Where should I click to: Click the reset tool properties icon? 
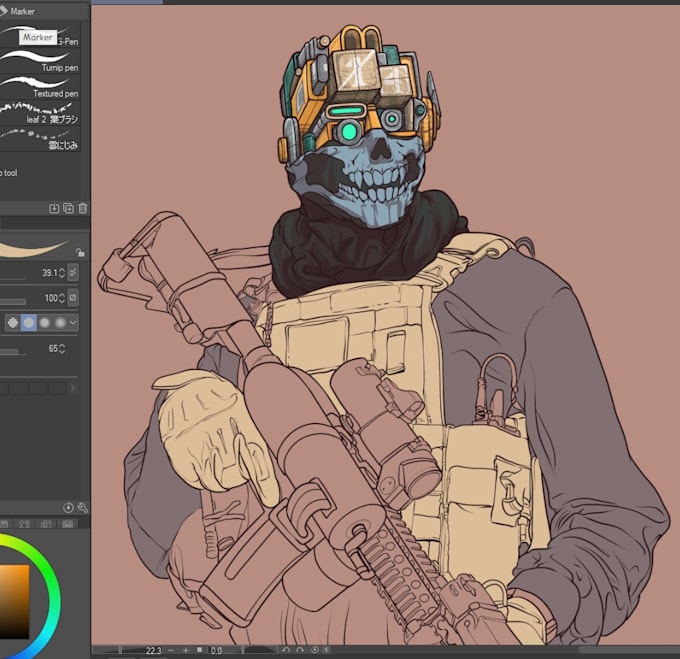tap(68, 508)
